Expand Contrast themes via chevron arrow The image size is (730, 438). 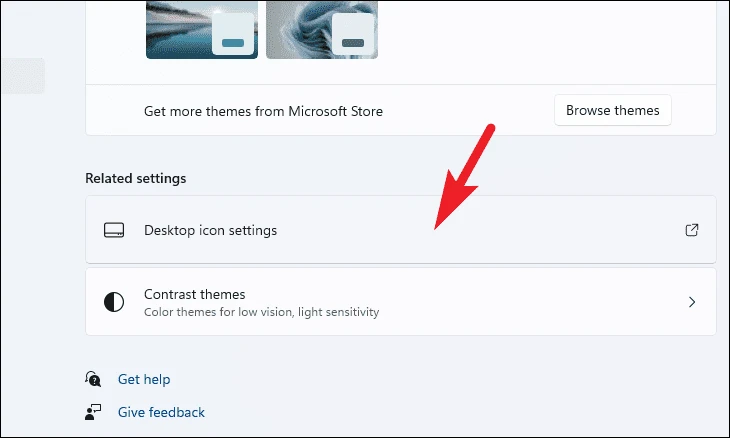click(x=692, y=302)
